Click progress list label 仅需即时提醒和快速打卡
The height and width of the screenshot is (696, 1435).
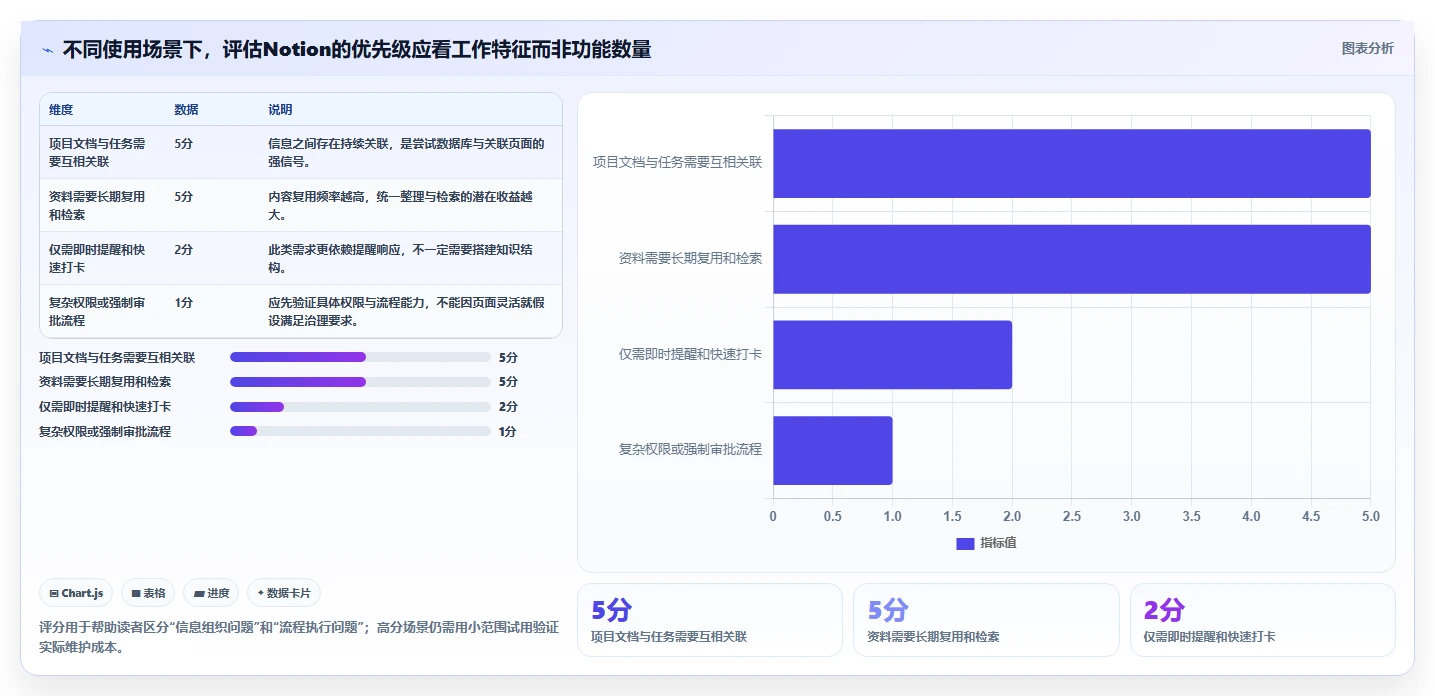[105, 407]
